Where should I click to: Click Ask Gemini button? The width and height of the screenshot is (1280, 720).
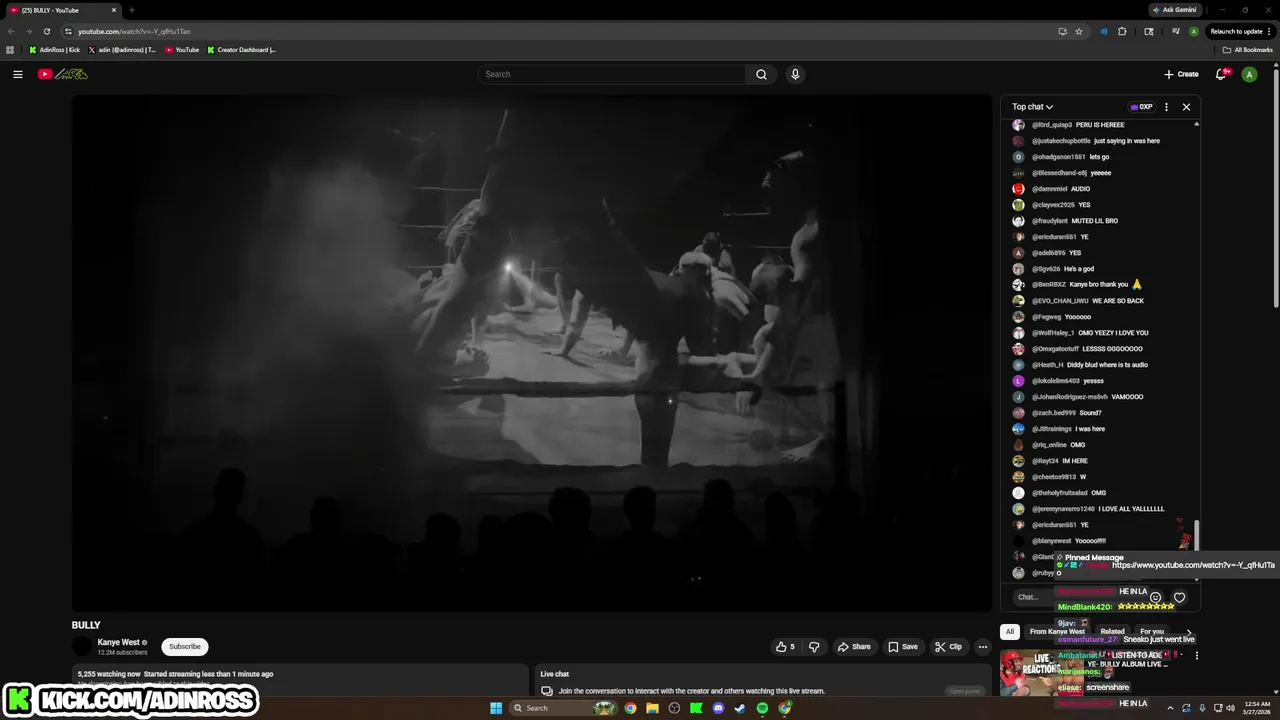pos(1174,10)
